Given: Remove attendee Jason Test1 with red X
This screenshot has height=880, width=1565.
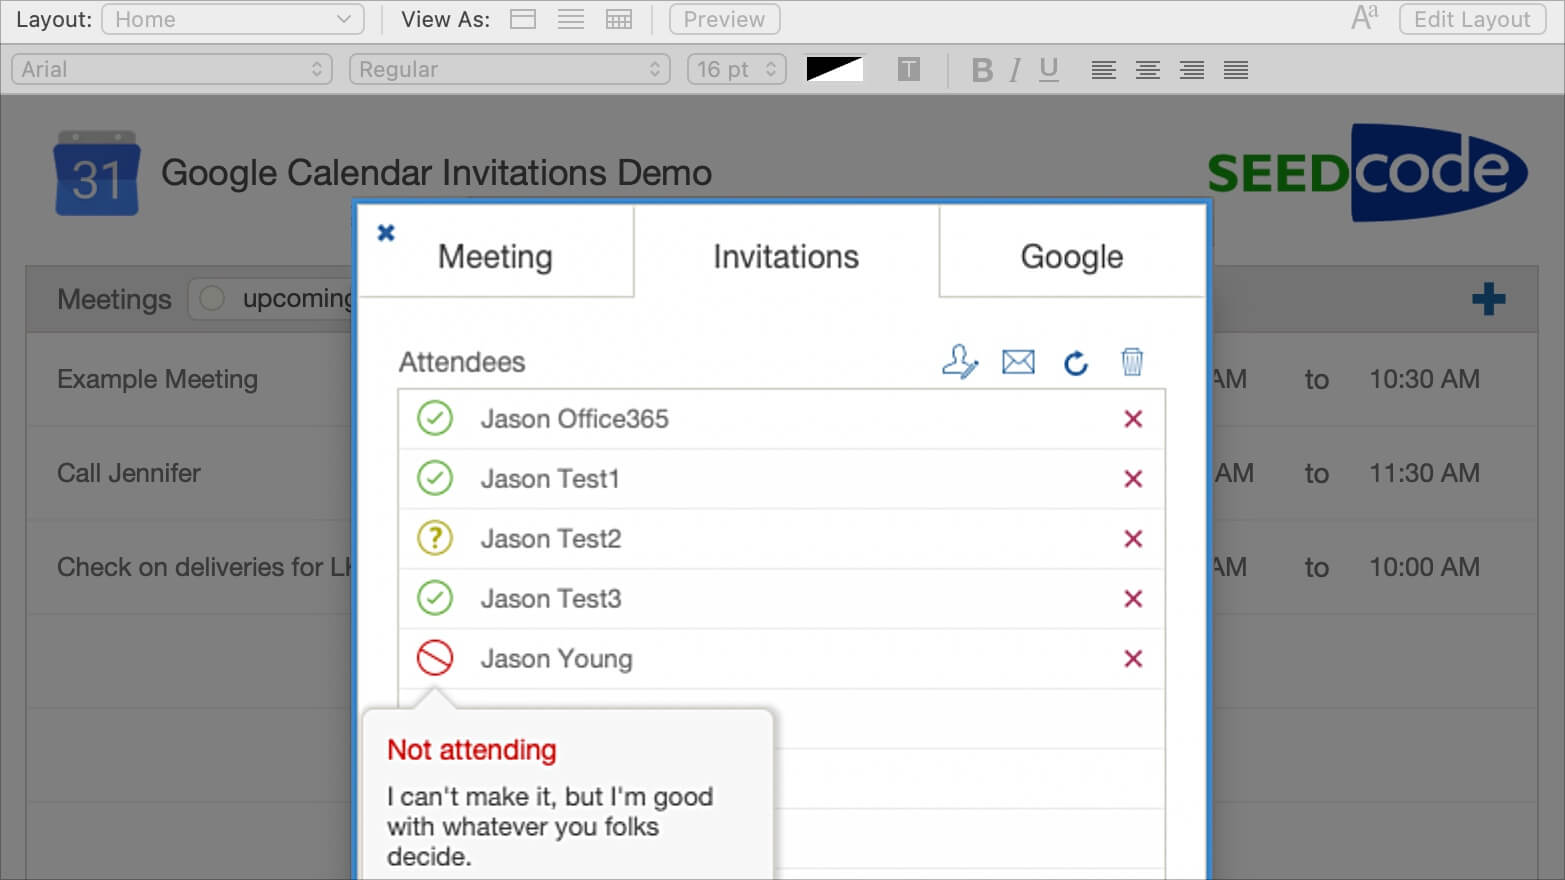Looking at the screenshot, I should [1133, 479].
